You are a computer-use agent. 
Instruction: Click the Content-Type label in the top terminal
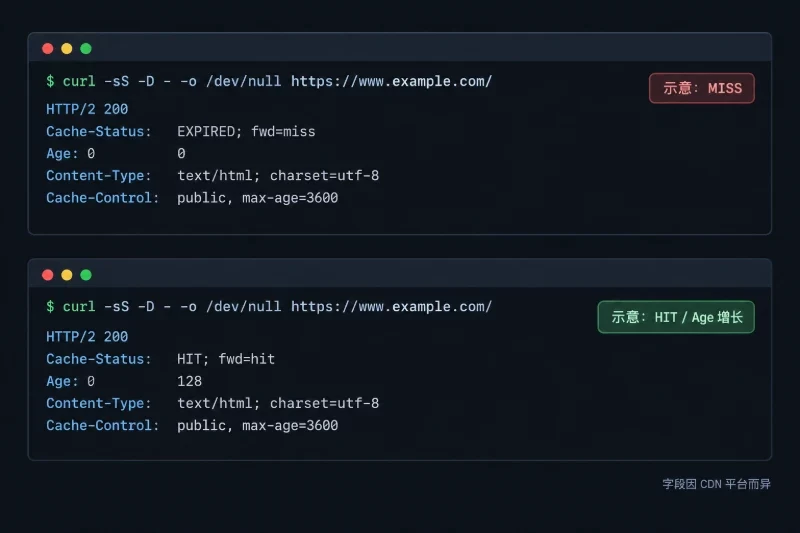click(x=99, y=176)
